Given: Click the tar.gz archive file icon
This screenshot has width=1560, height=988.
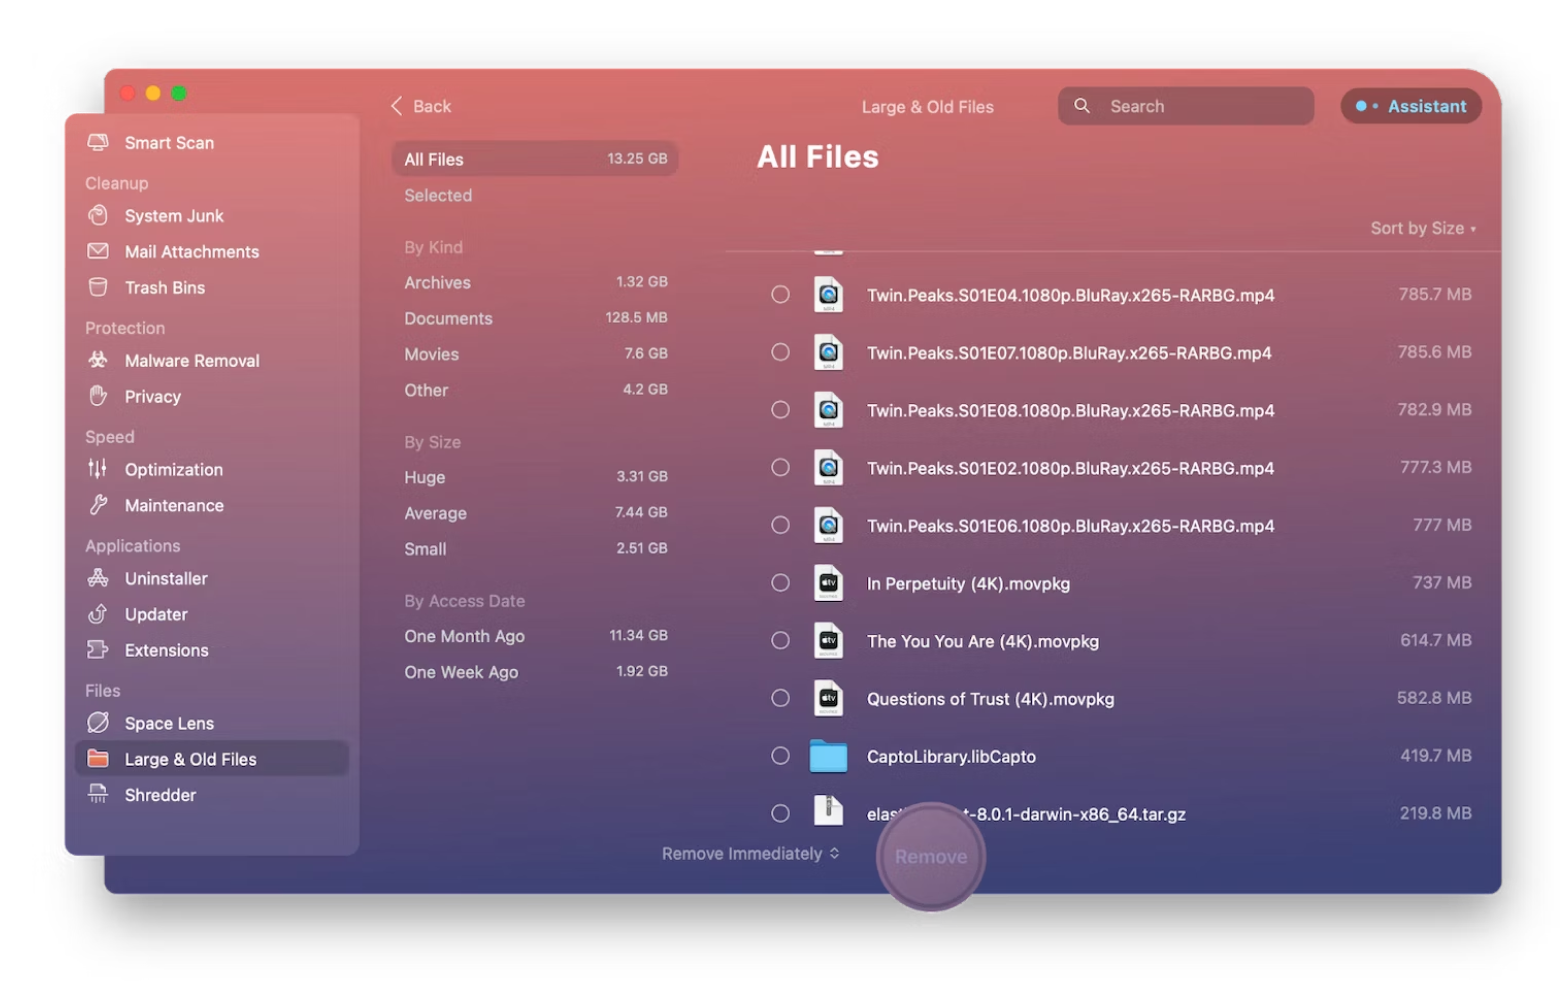Looking at the screenshot, I should point(828,811).
